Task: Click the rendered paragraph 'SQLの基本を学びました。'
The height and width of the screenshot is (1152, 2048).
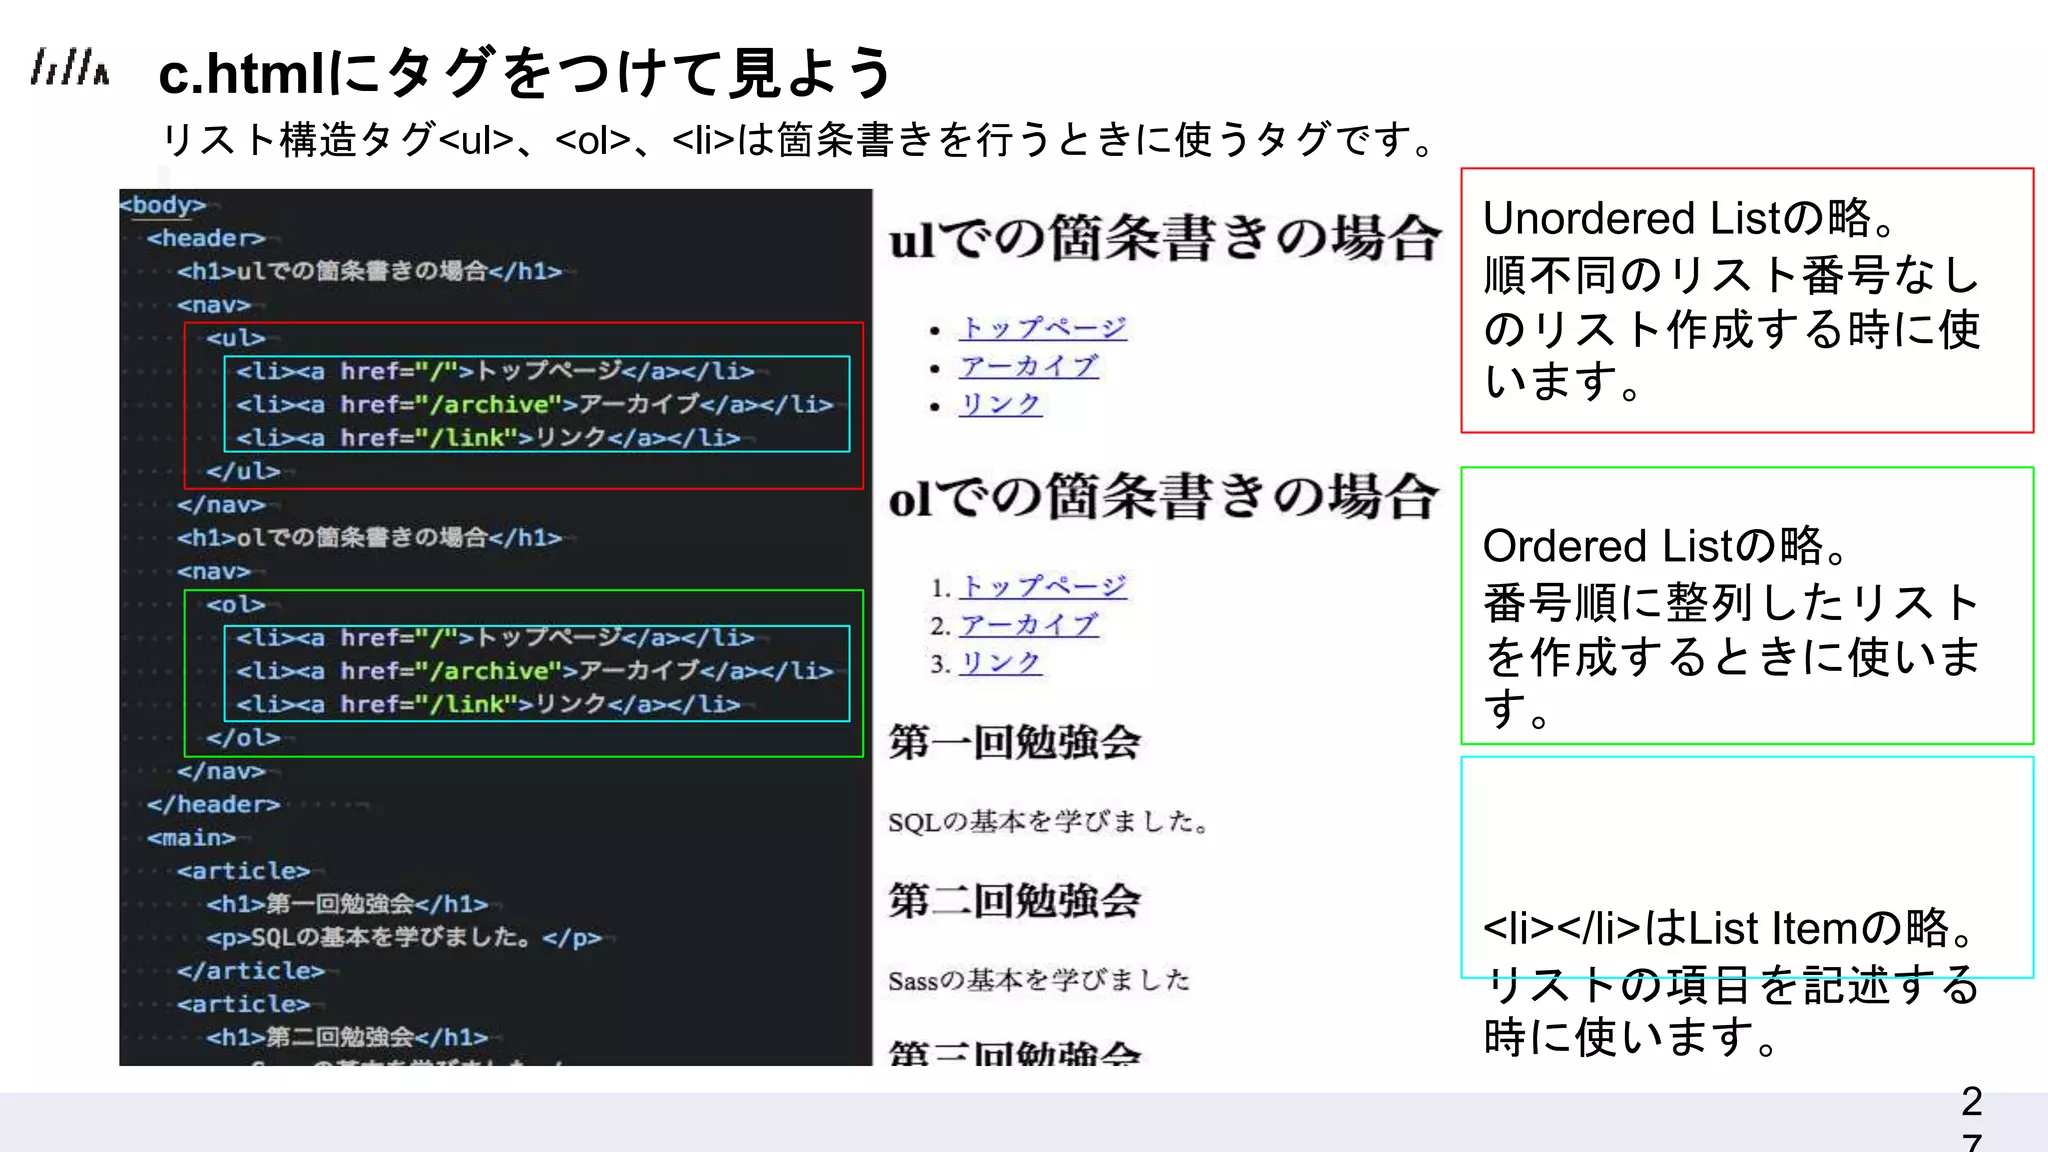Action: pos(1050,822)
